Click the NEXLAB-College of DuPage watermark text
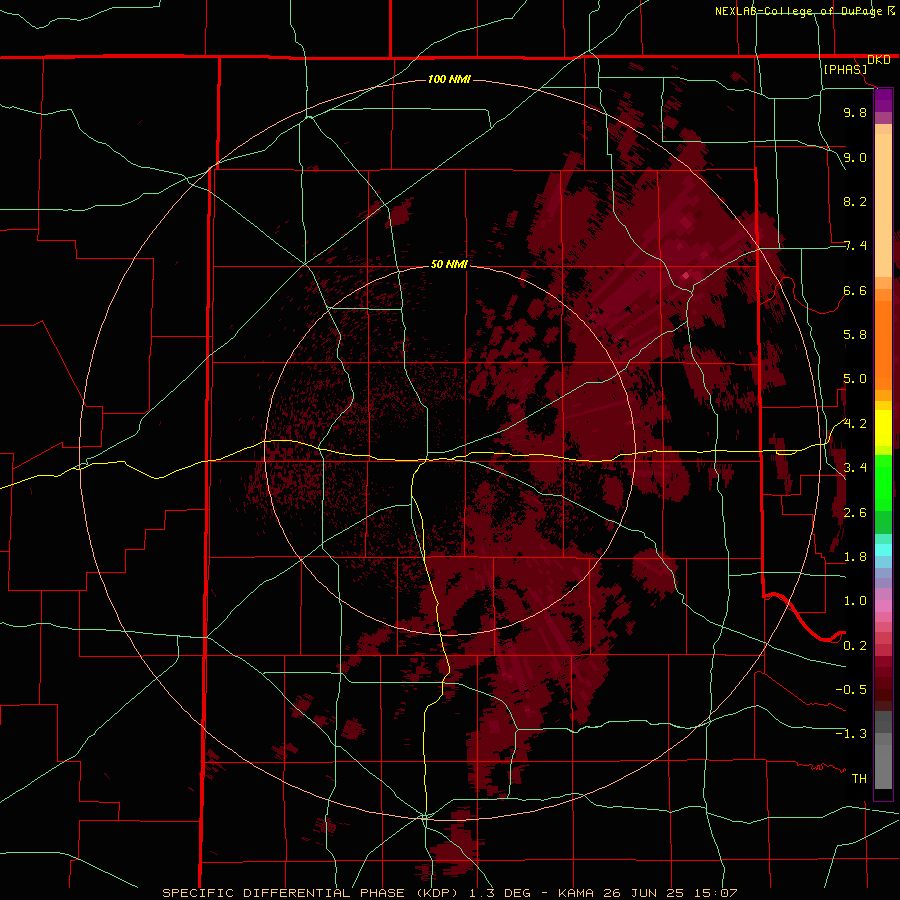 pyautogui.click(x=799, y=11)
